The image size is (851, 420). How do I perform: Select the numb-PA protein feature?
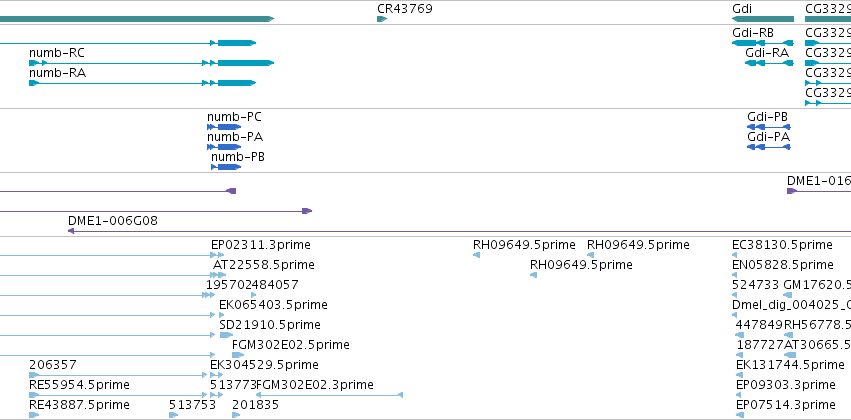tap(224, 147)
